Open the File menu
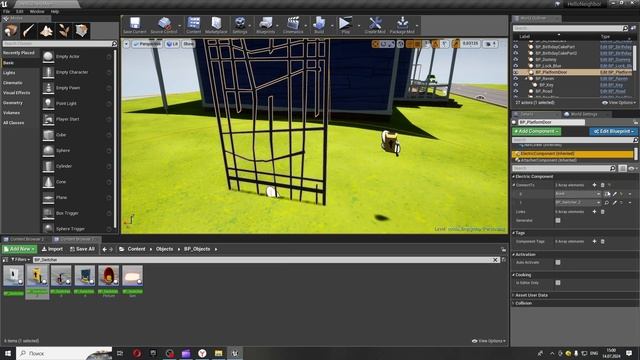The height and width of the screenshot is (360, 640). point(7,11)
